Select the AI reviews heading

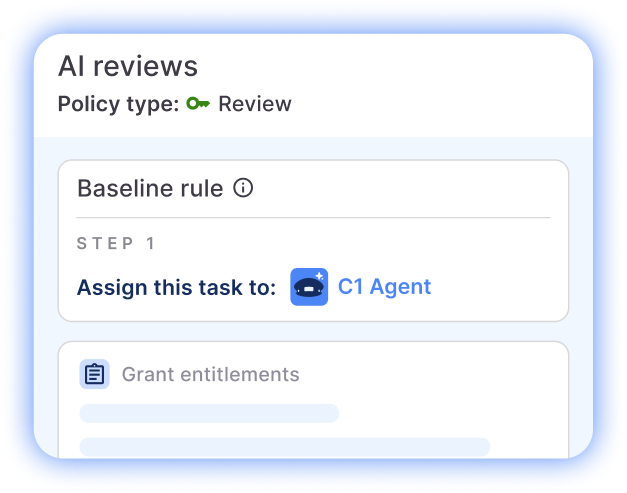point(128,66)
